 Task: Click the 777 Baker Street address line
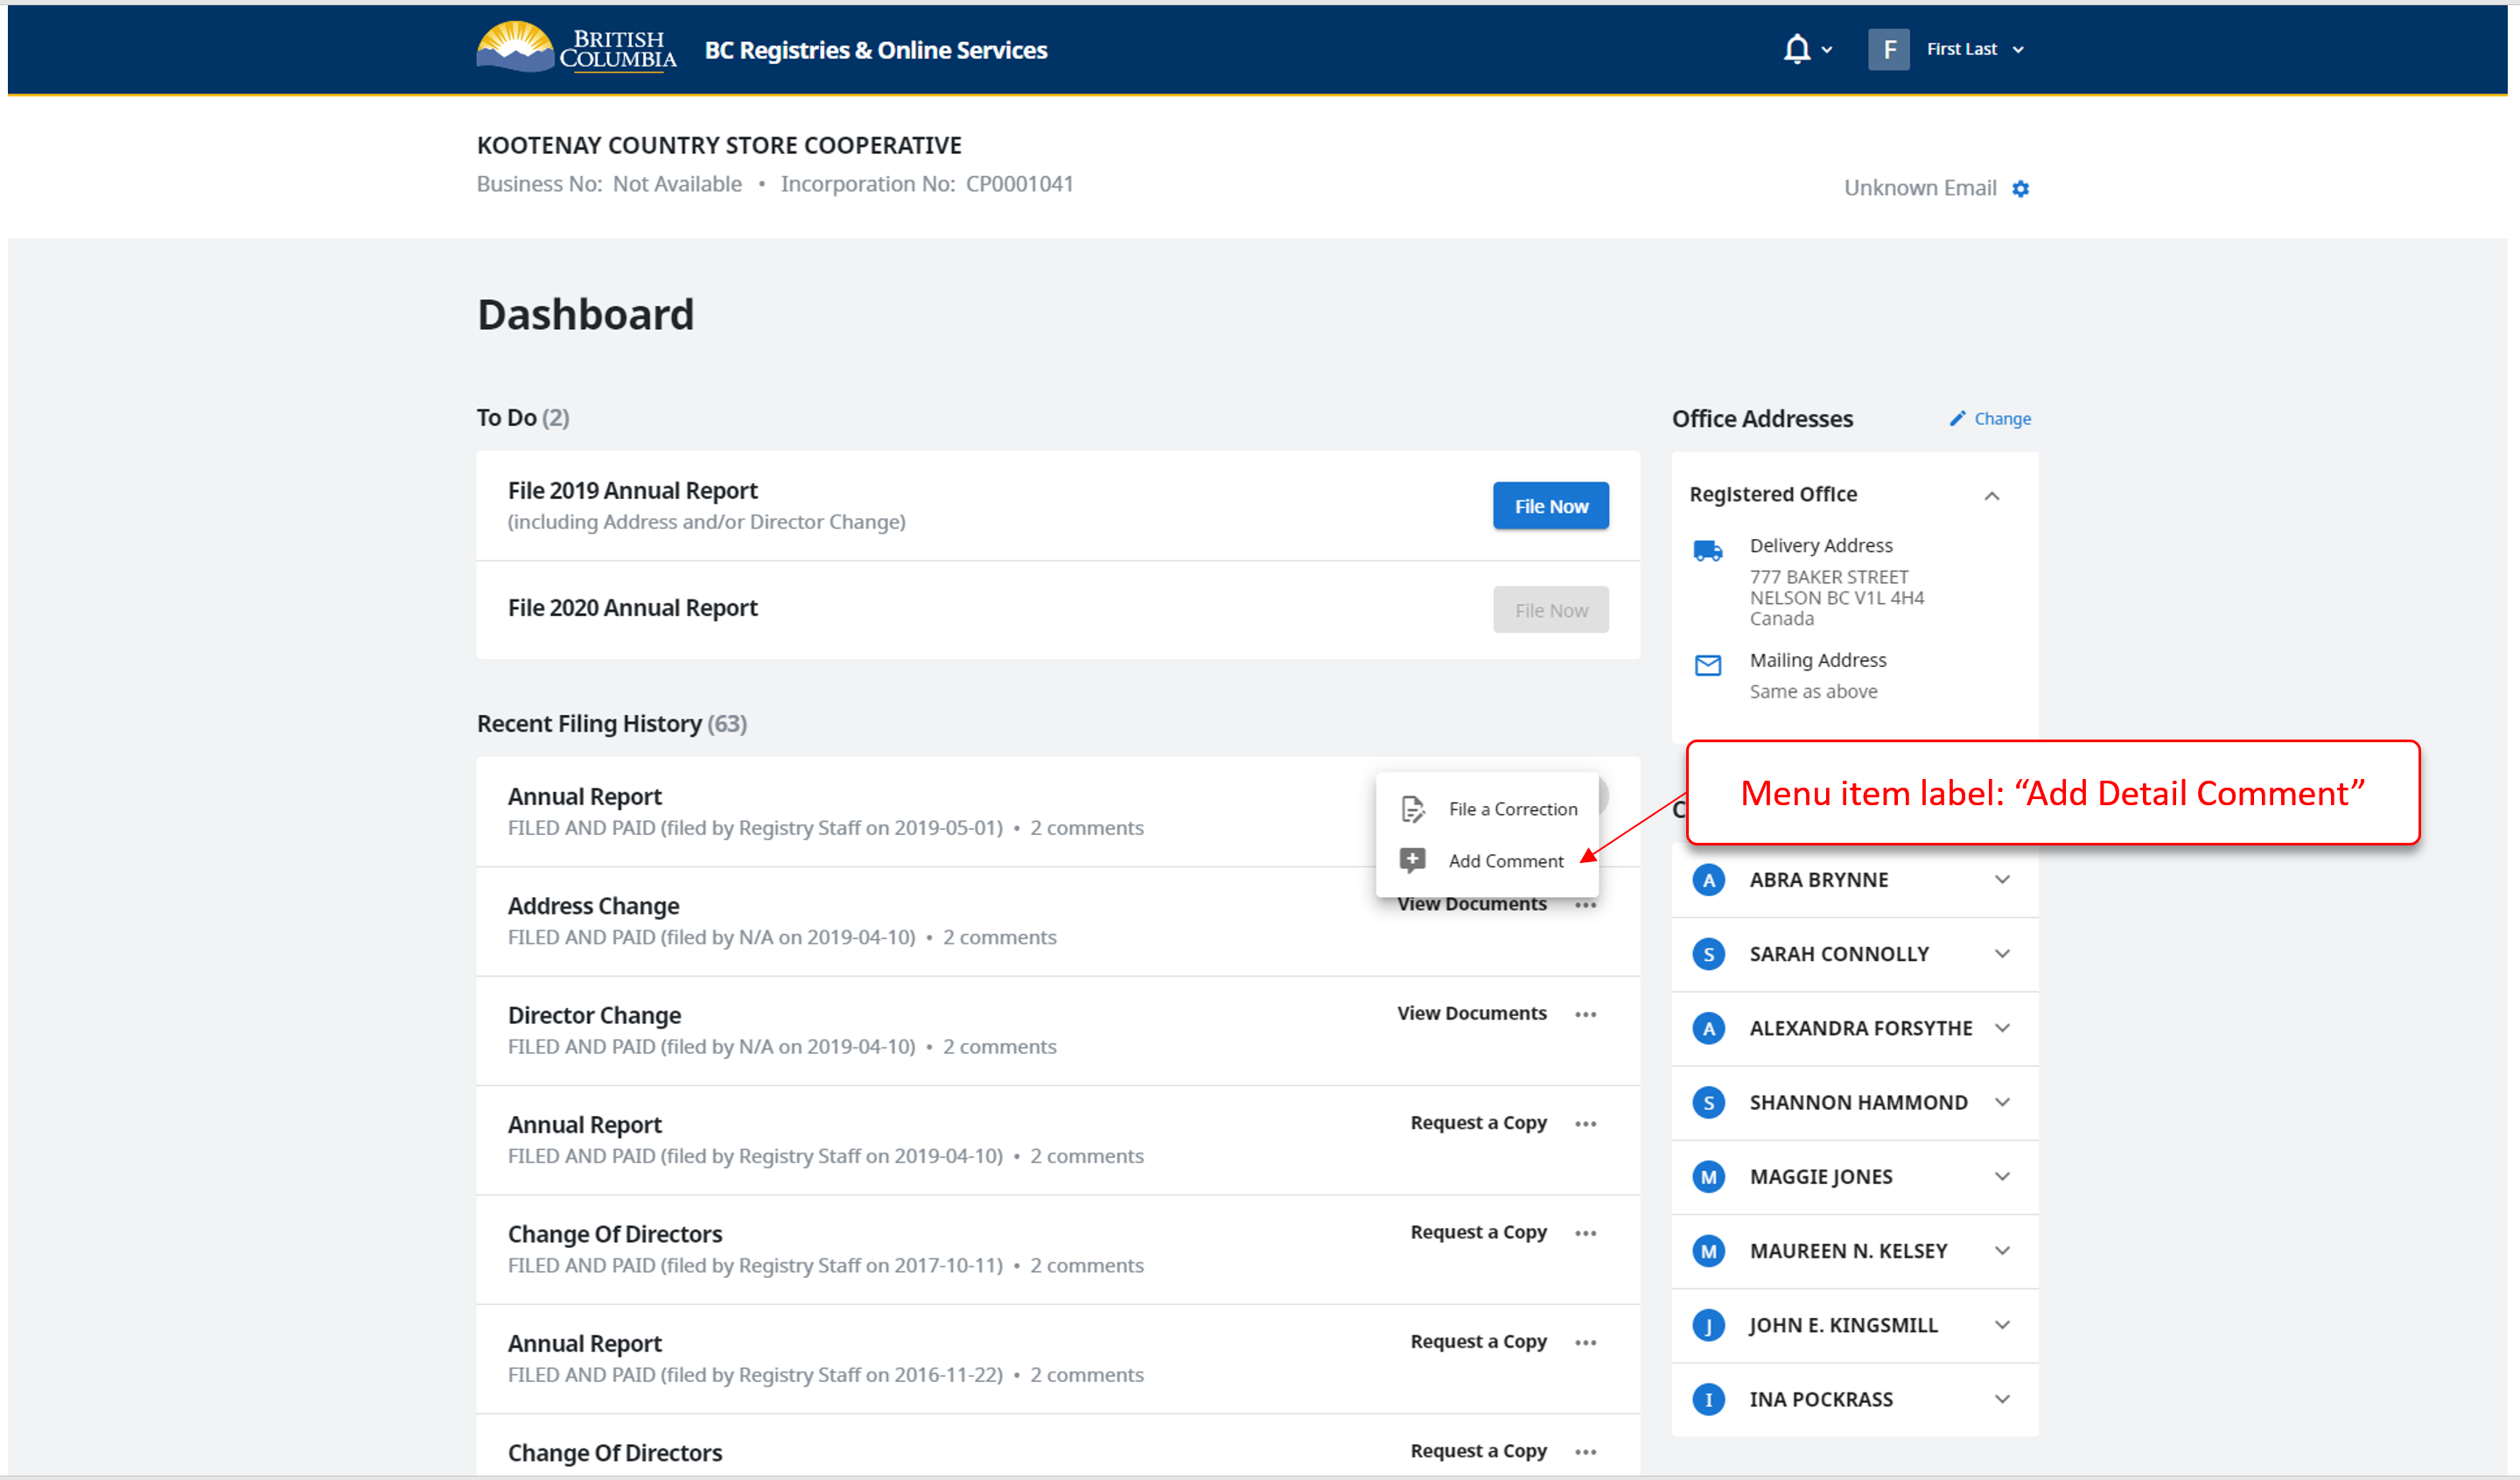tap(1828, 577)
